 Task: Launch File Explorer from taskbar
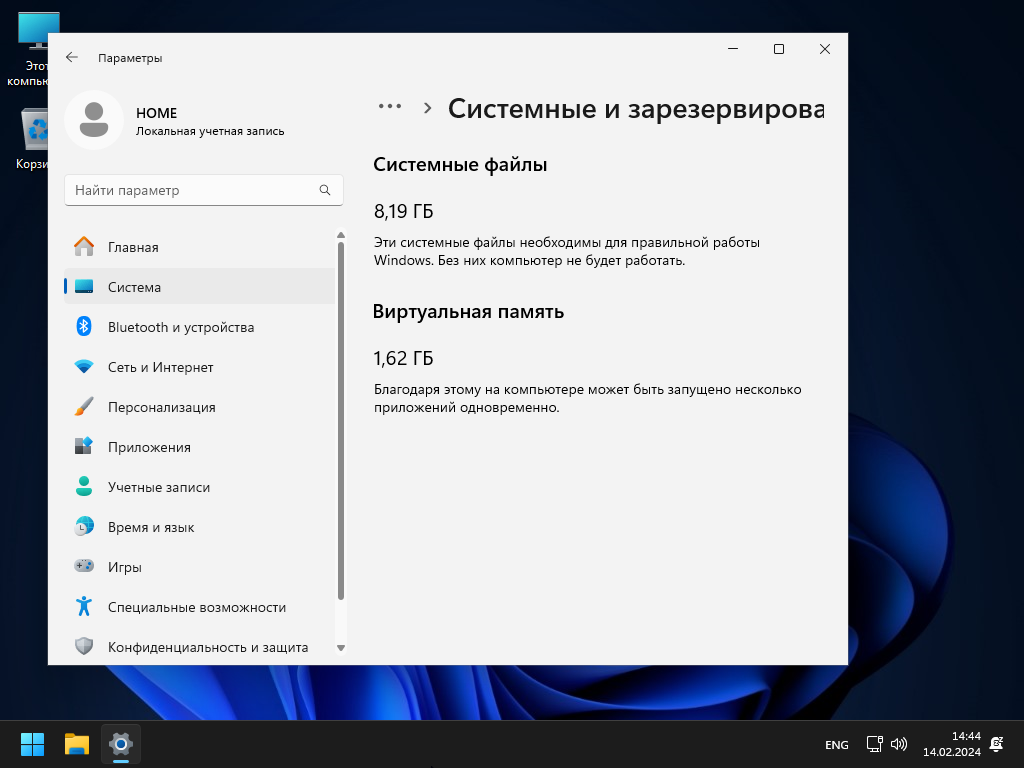77,744
